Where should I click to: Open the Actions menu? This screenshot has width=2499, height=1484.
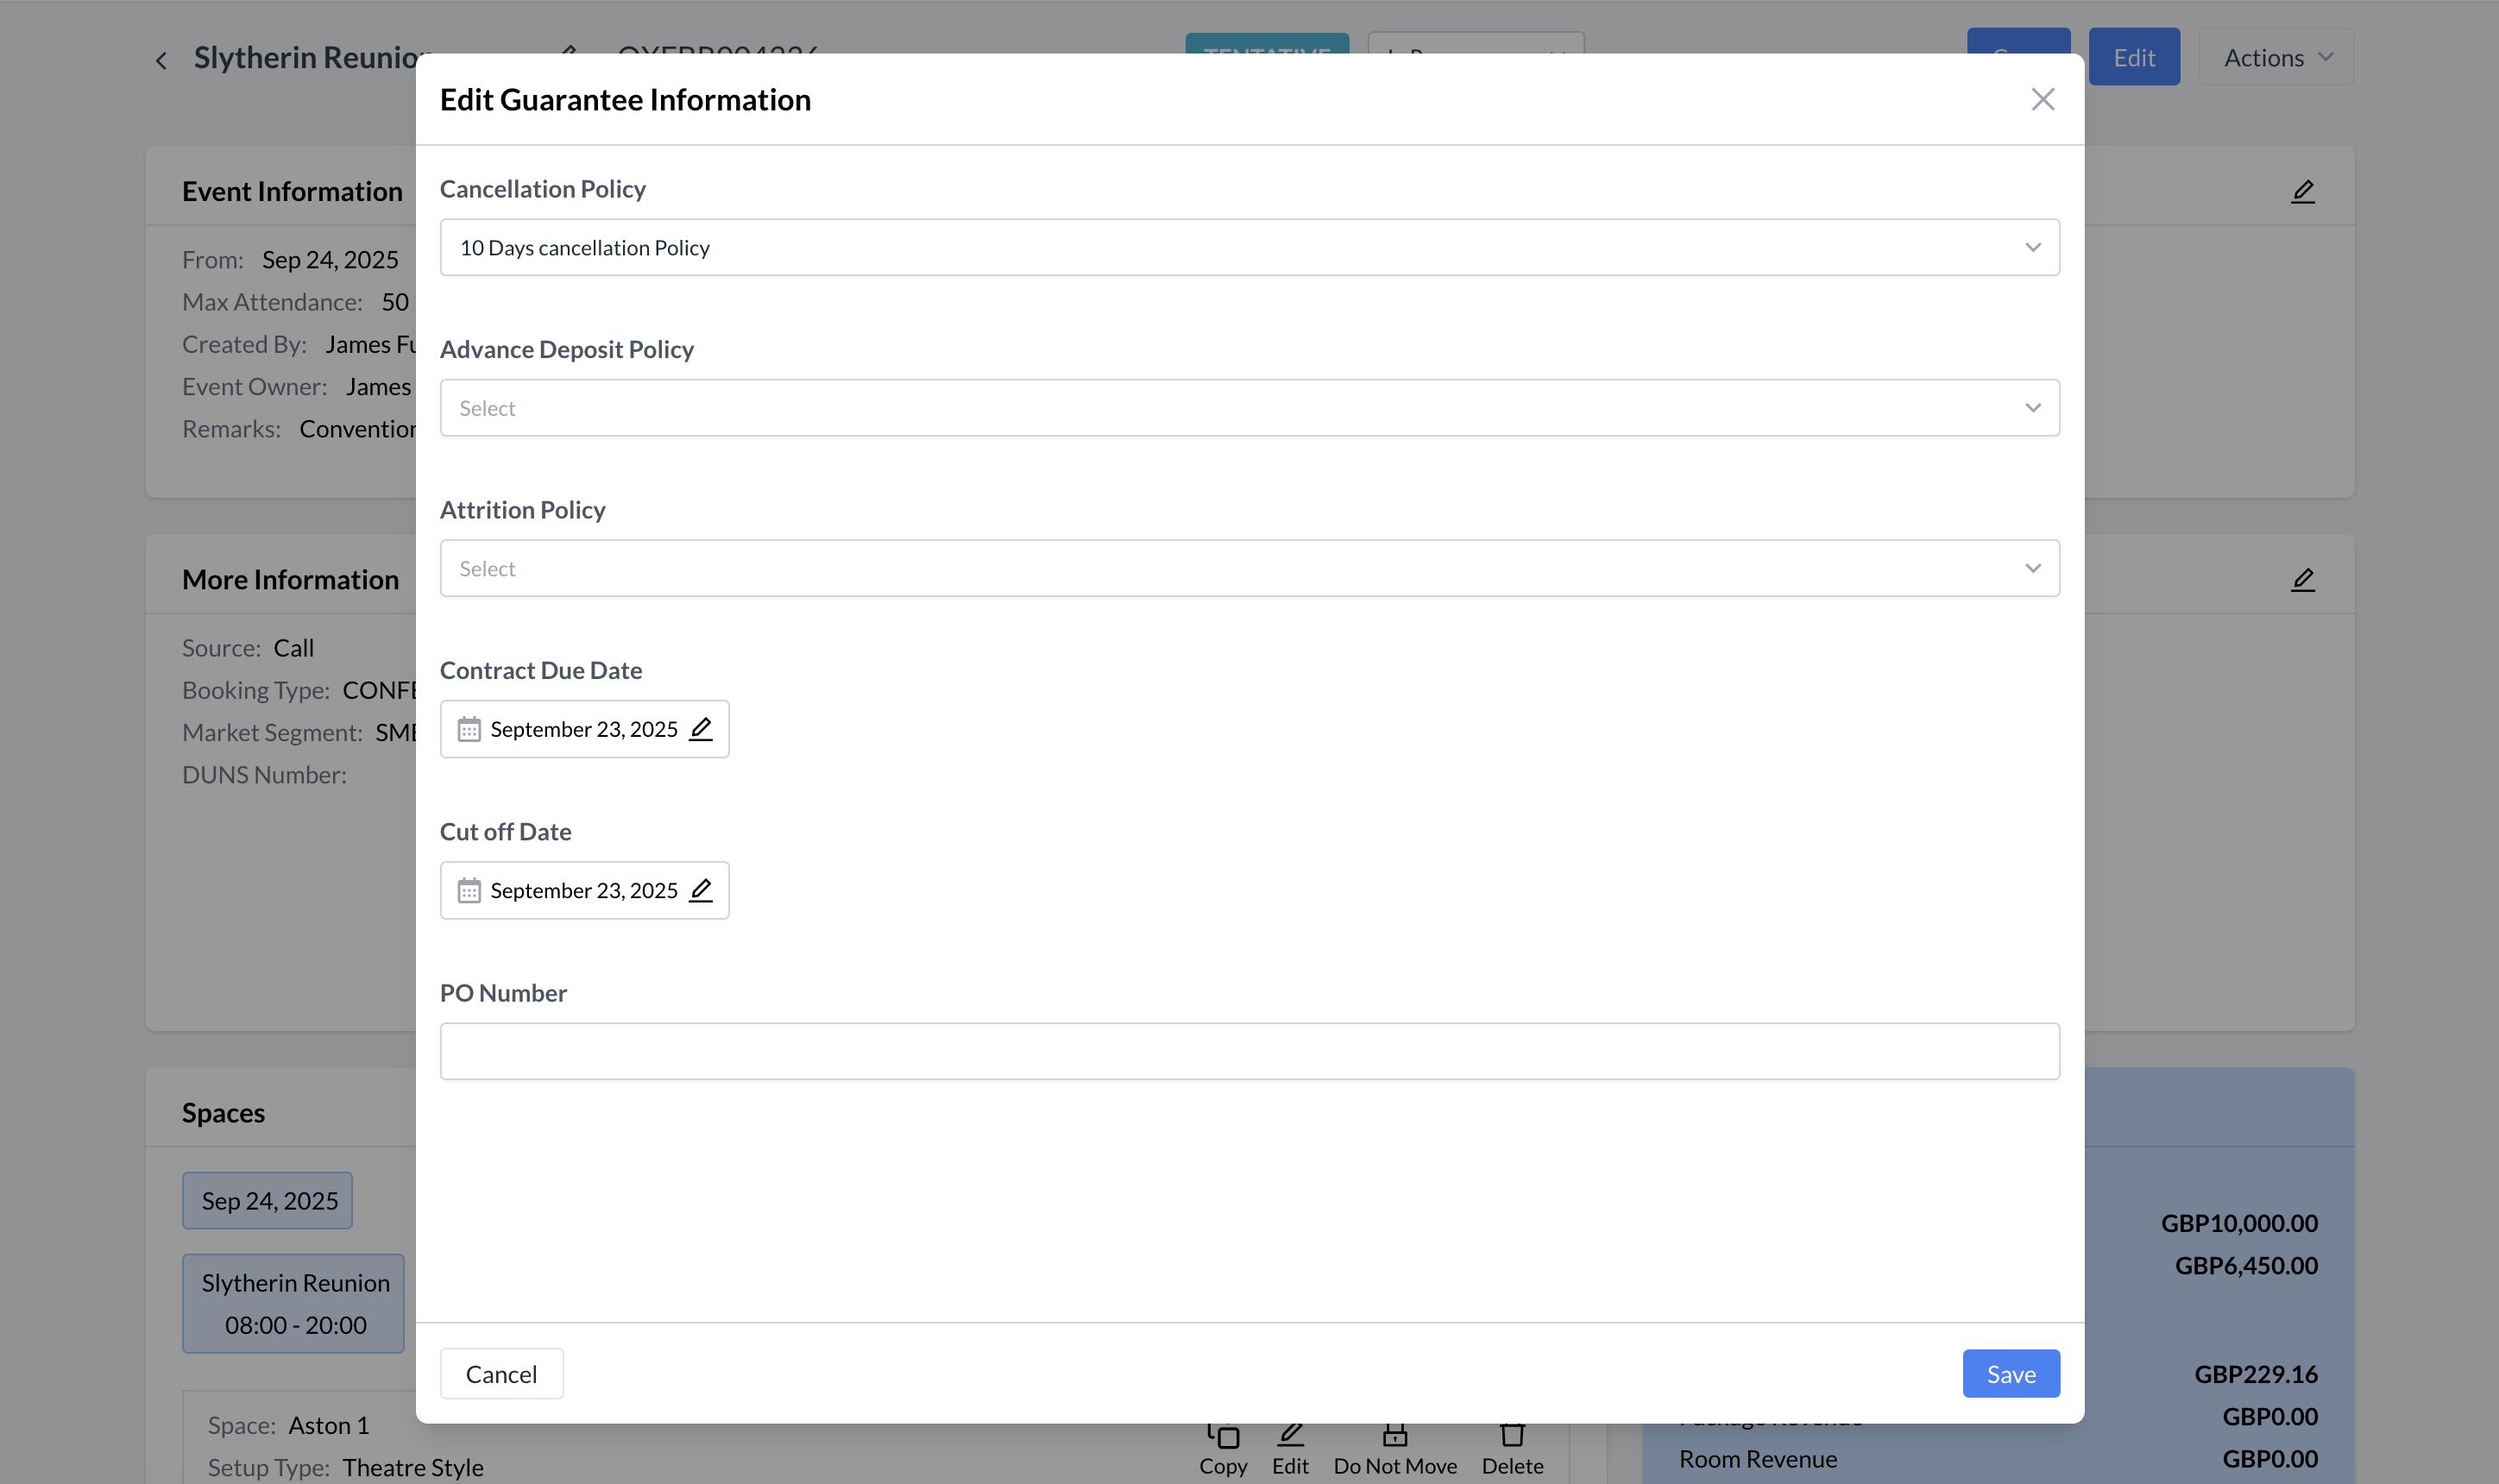(2276, 58)
